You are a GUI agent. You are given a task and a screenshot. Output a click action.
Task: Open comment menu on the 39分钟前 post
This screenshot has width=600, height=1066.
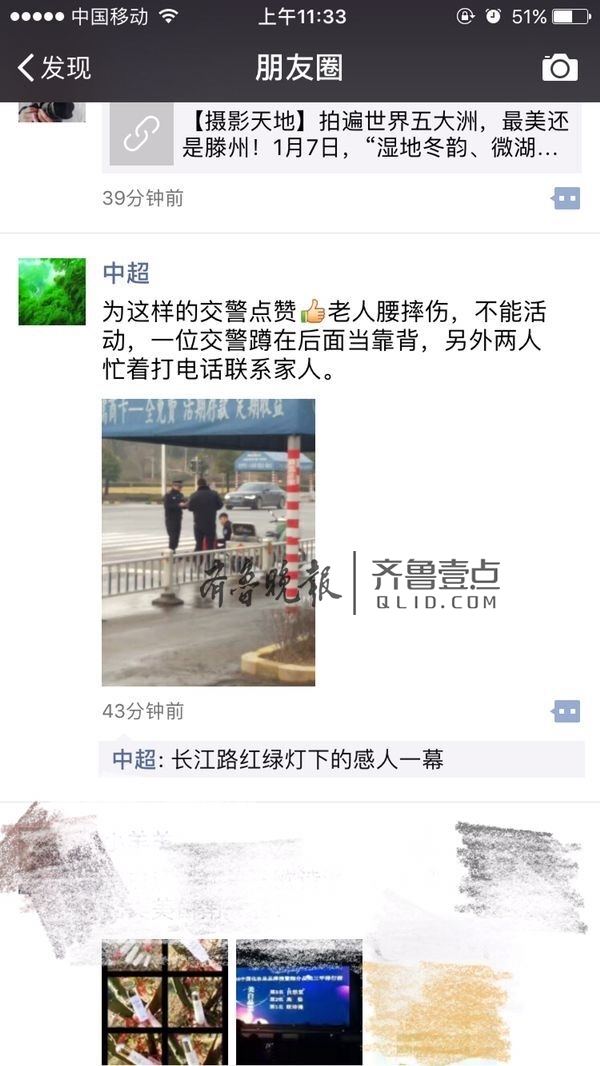point(565,199)
